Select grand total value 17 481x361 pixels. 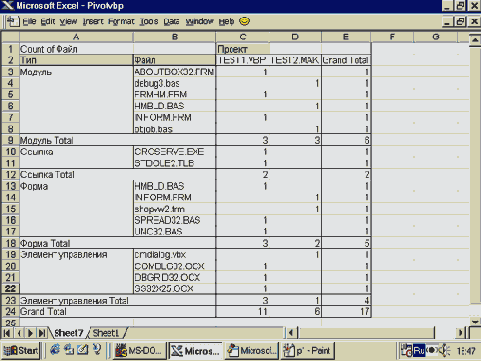(346, 312)
